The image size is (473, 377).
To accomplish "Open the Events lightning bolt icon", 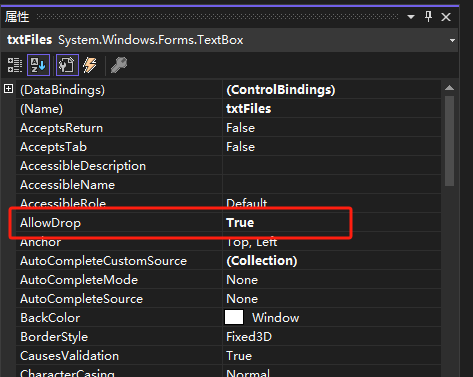I will coord(90,65).
